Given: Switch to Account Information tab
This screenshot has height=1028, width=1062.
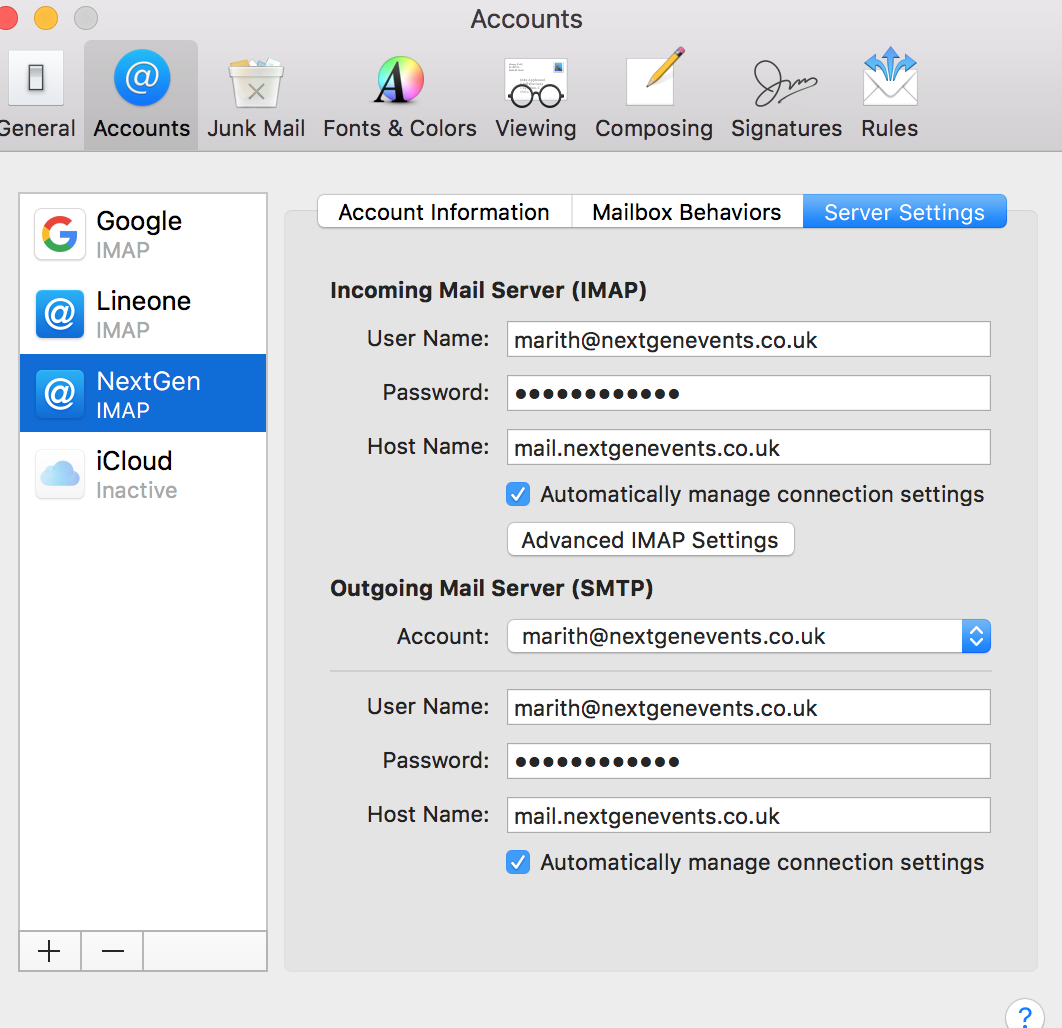Looking at the screenshot, I should 444,212.
